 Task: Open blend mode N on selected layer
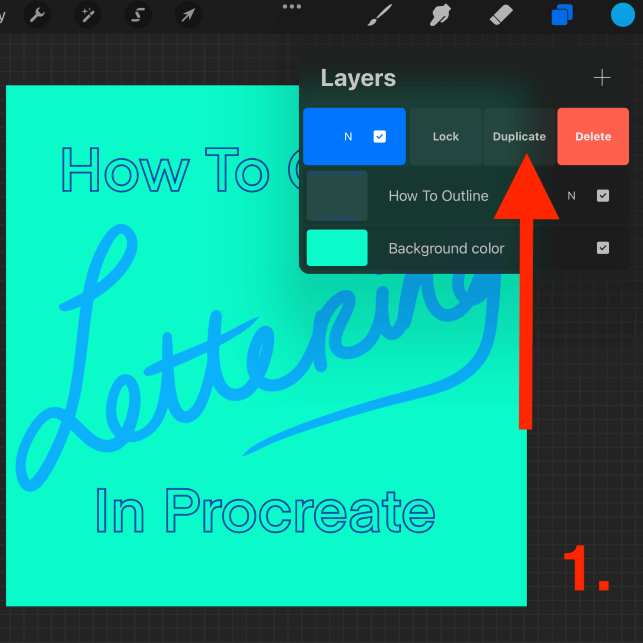coord(348,137)
